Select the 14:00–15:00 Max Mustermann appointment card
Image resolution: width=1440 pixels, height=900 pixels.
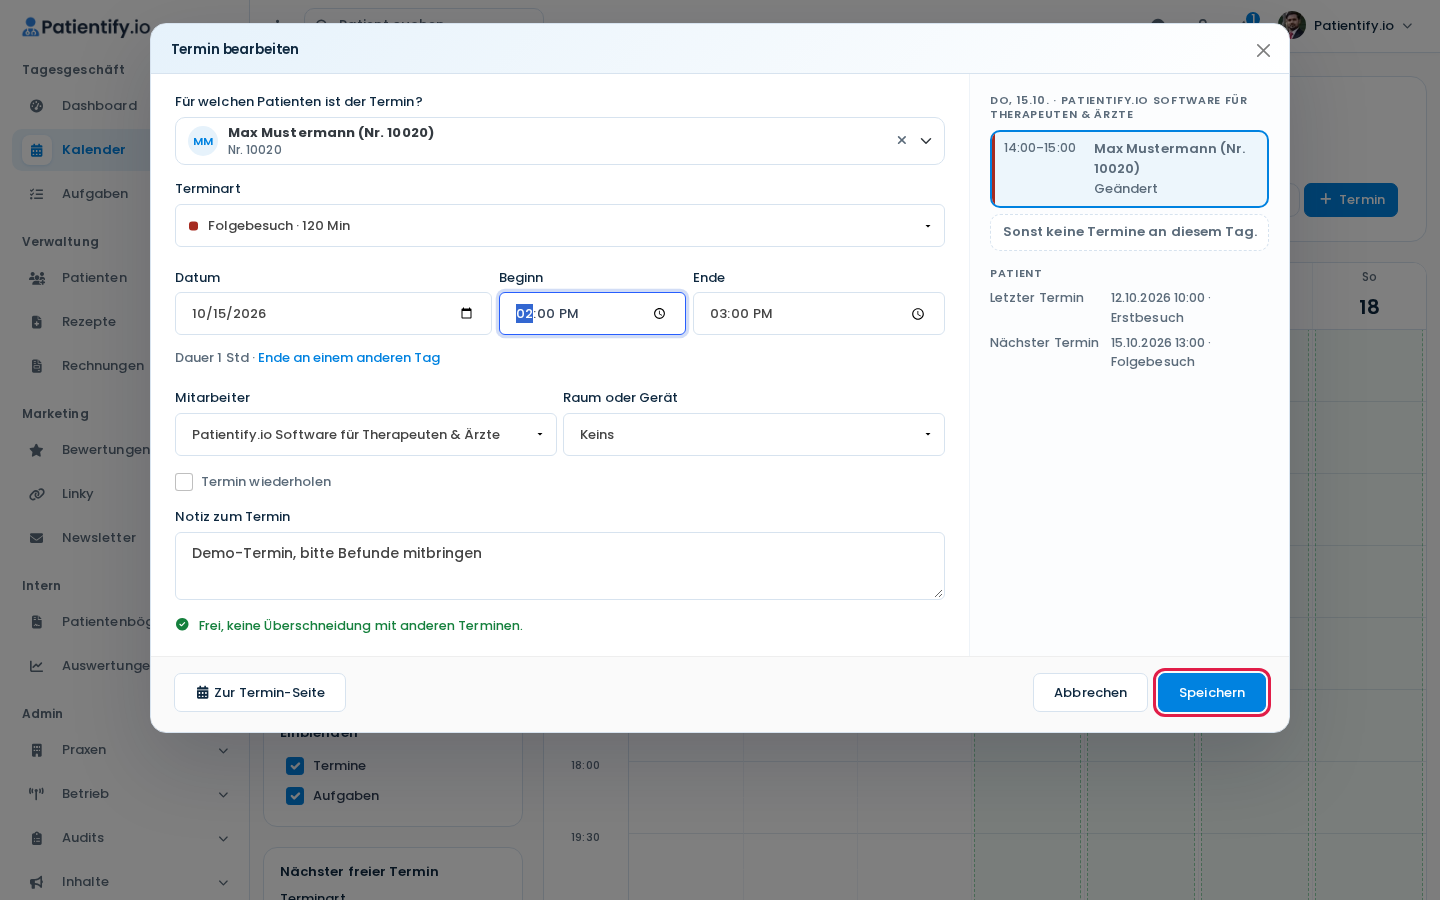coord(1129,169)
